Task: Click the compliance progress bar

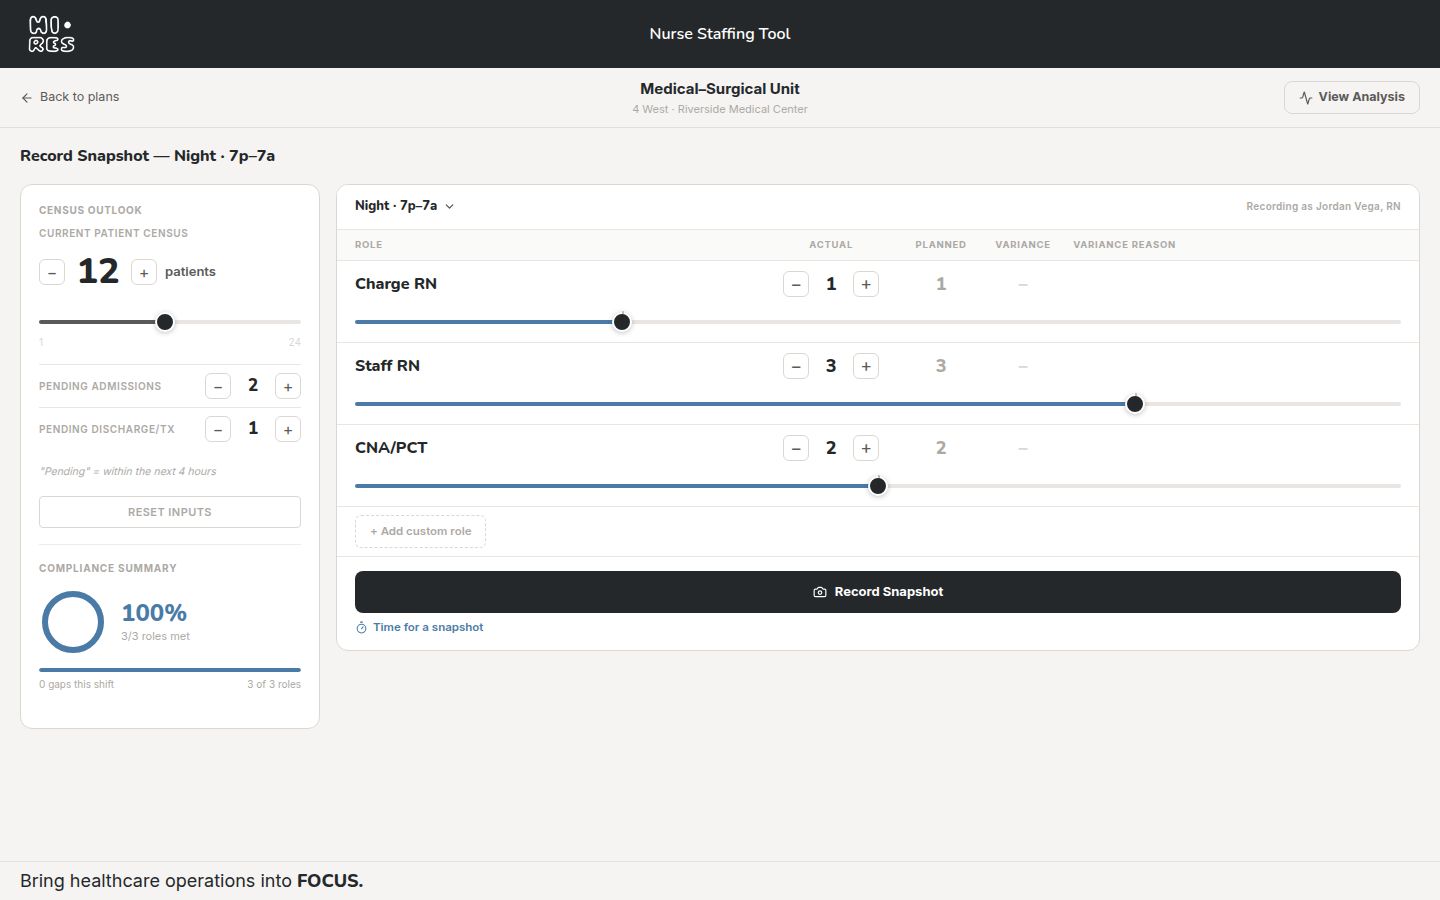Action: (x=170, y=670)
